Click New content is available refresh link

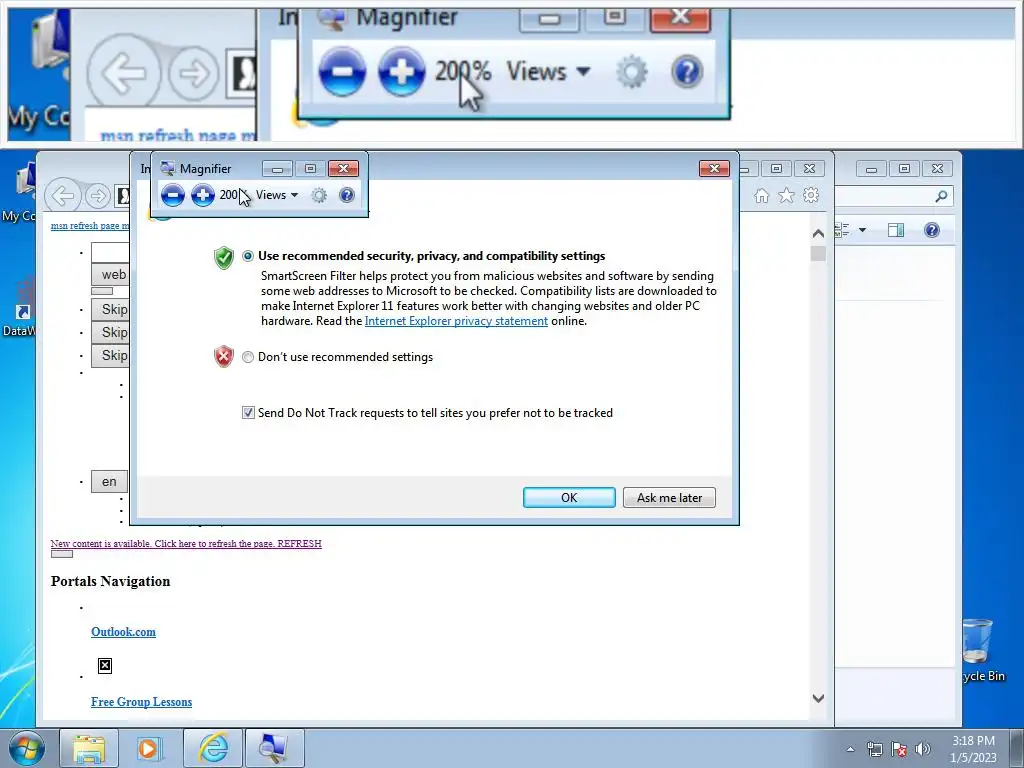tap(186, 543)
